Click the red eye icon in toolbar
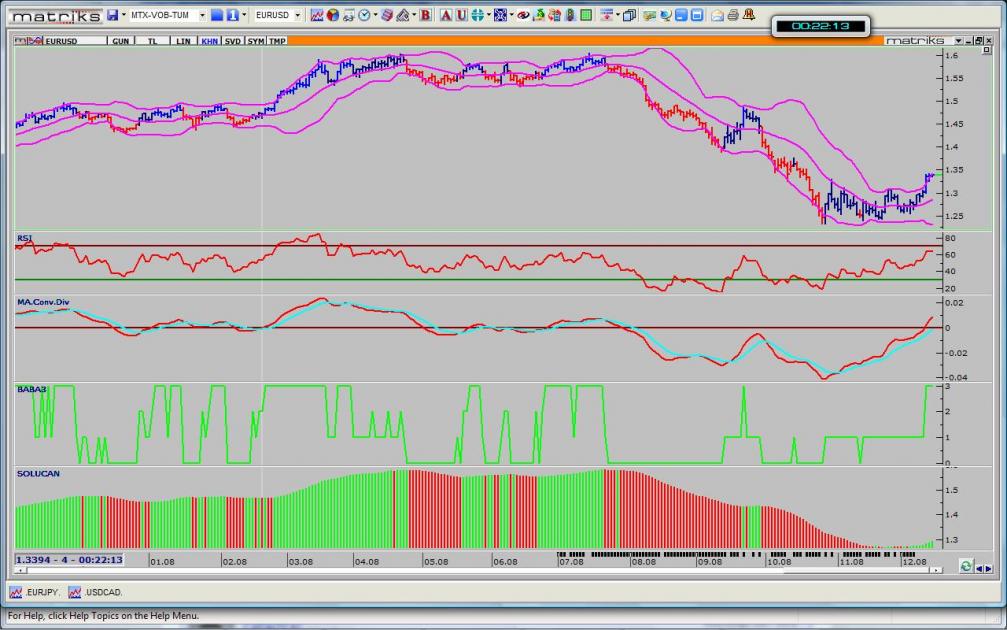1007x630 pixels. [523, 15]
